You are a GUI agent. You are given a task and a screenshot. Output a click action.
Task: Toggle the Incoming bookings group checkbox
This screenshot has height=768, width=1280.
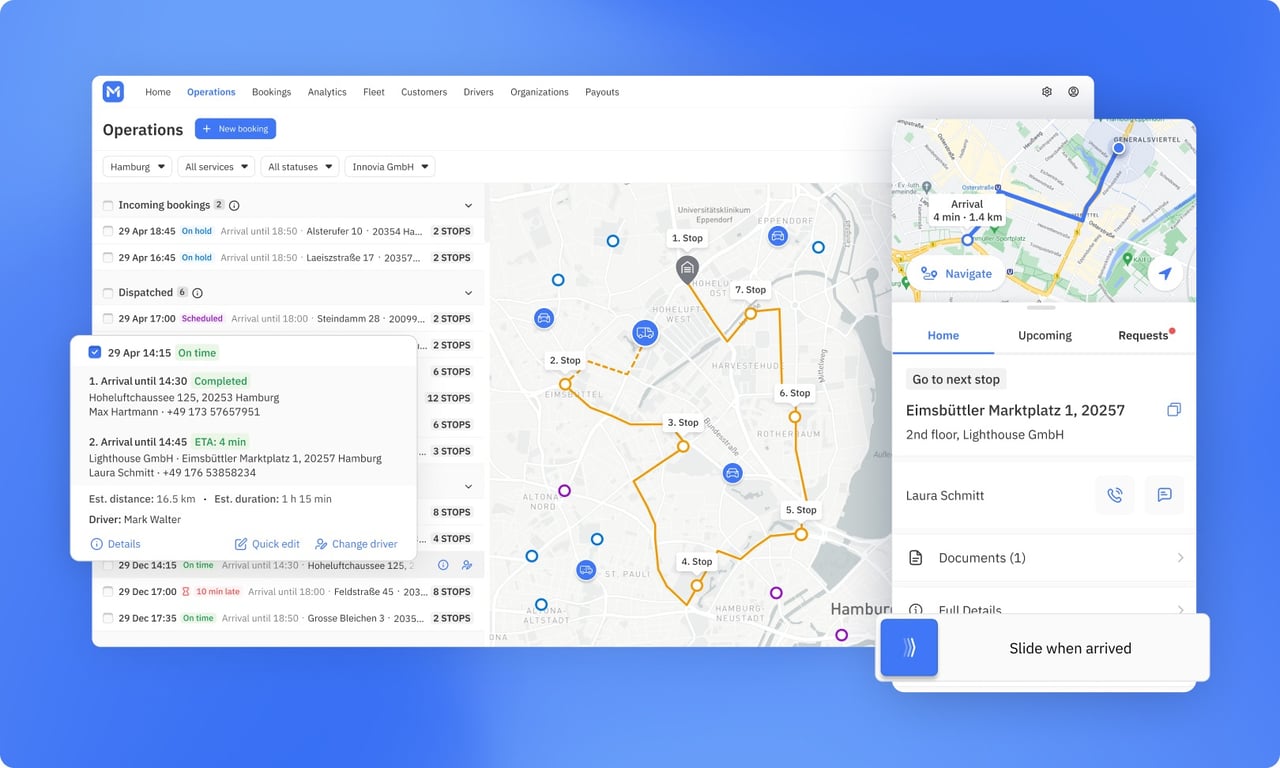point(108,205)
